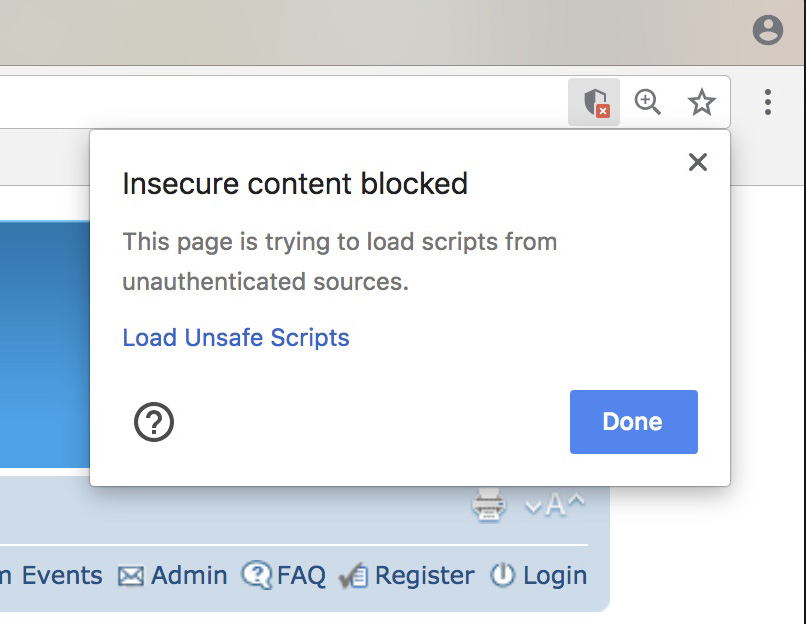The width and height of the screenshot is (806, 624).
Task: Click the power icon beside Login
Action: 503,575
